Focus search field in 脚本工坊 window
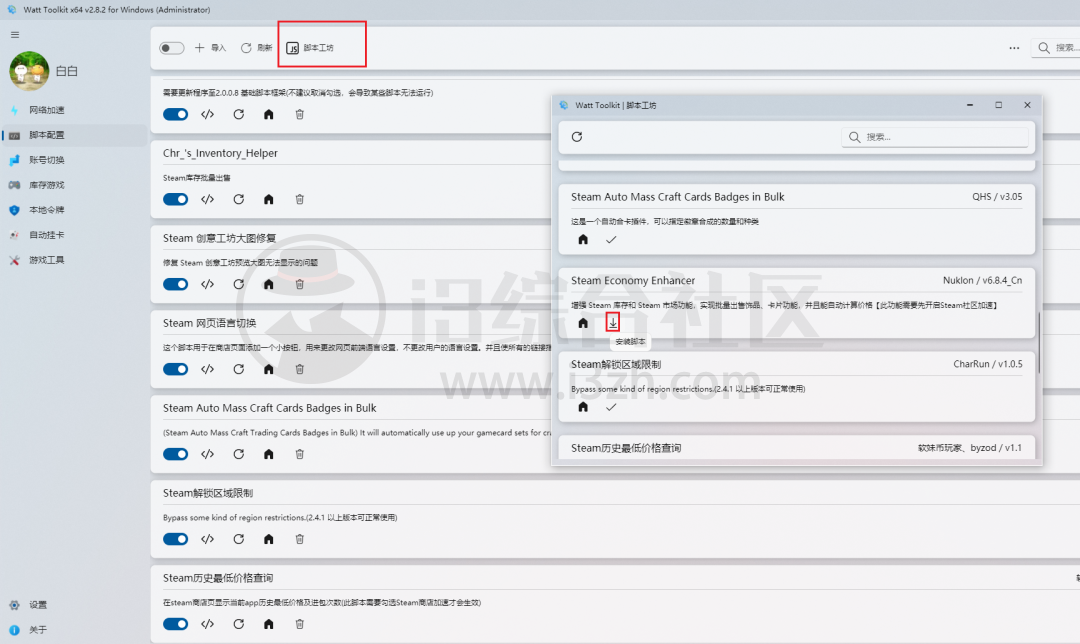 (935, 137)
